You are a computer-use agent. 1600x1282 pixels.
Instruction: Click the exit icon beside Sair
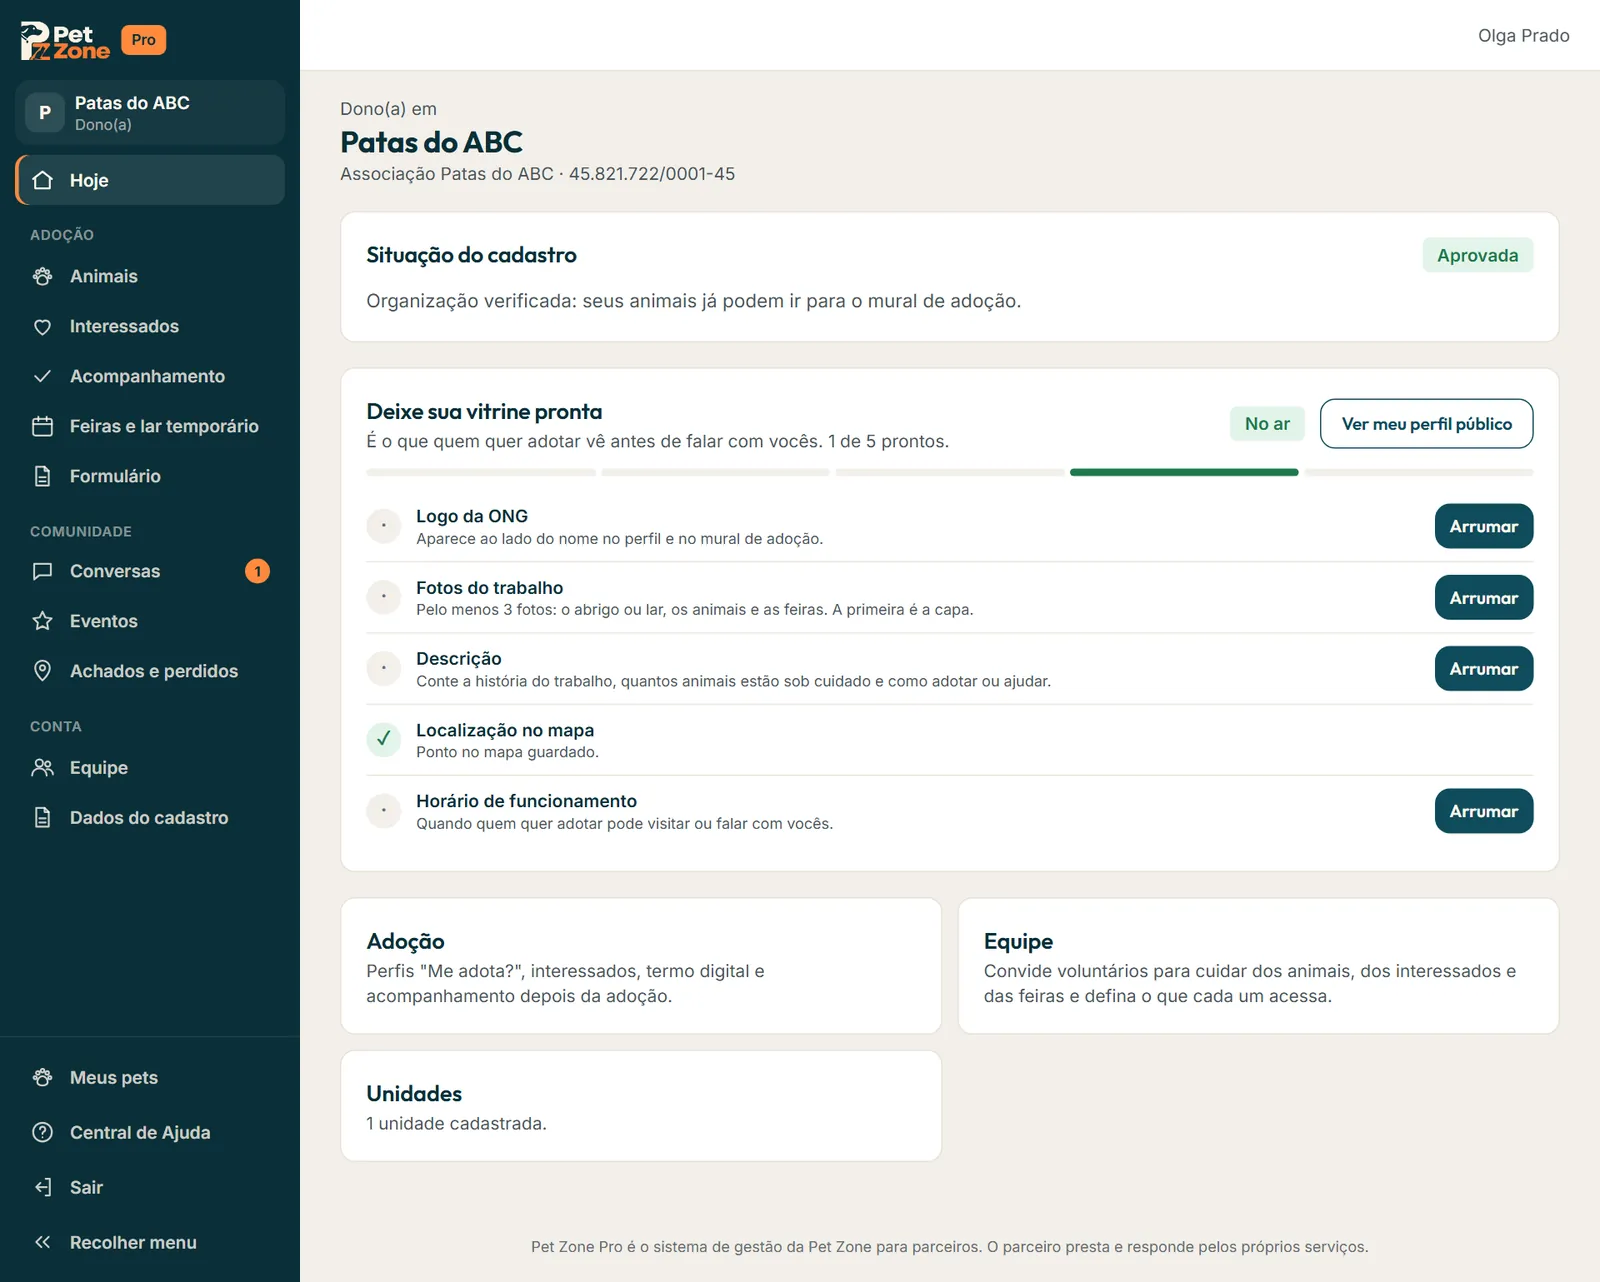42,1187
